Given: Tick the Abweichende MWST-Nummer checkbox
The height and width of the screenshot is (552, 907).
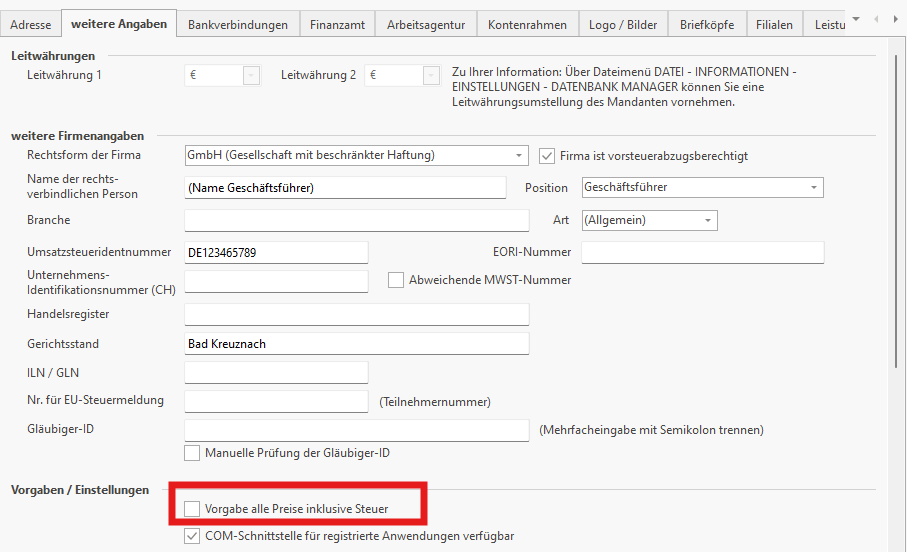Looking at the screenshot, I should [x=396, y=280].
